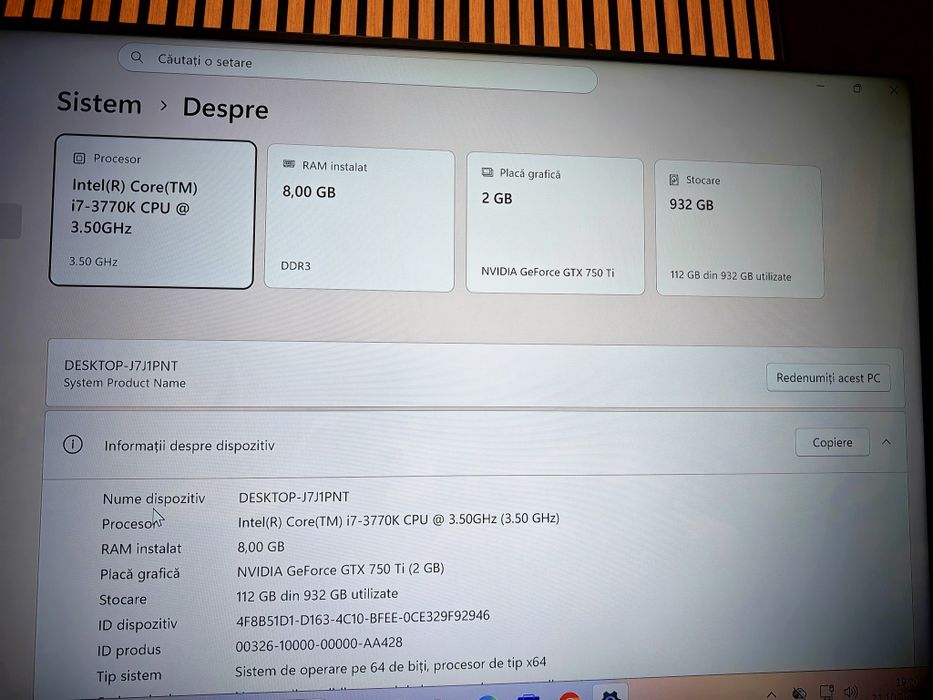Click the Despre breadcrumb title
Screen dimensions: 933x700
click(226, 109)
